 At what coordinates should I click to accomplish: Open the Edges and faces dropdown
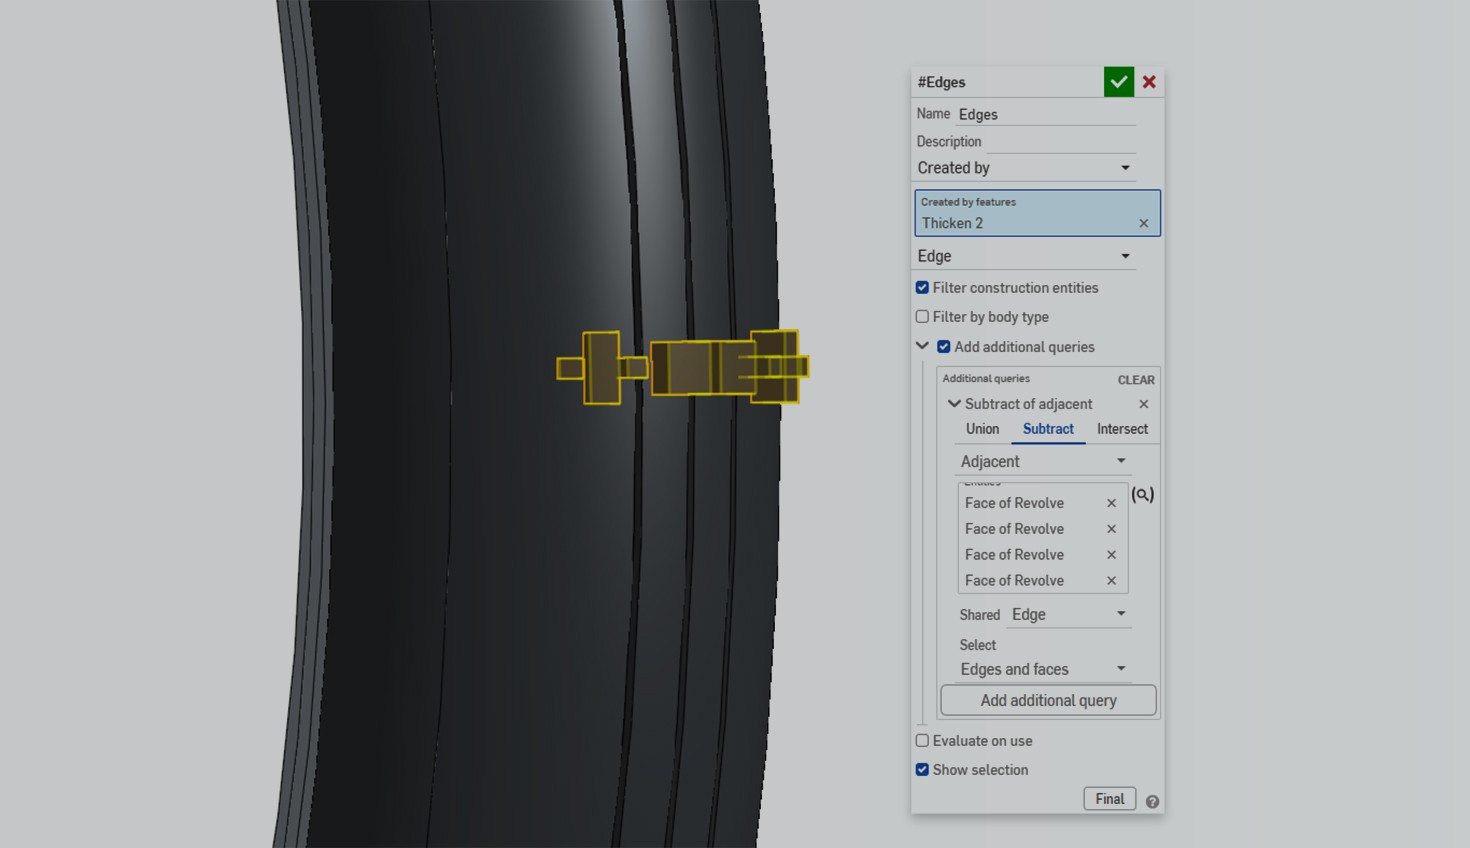pos(1044,669)
